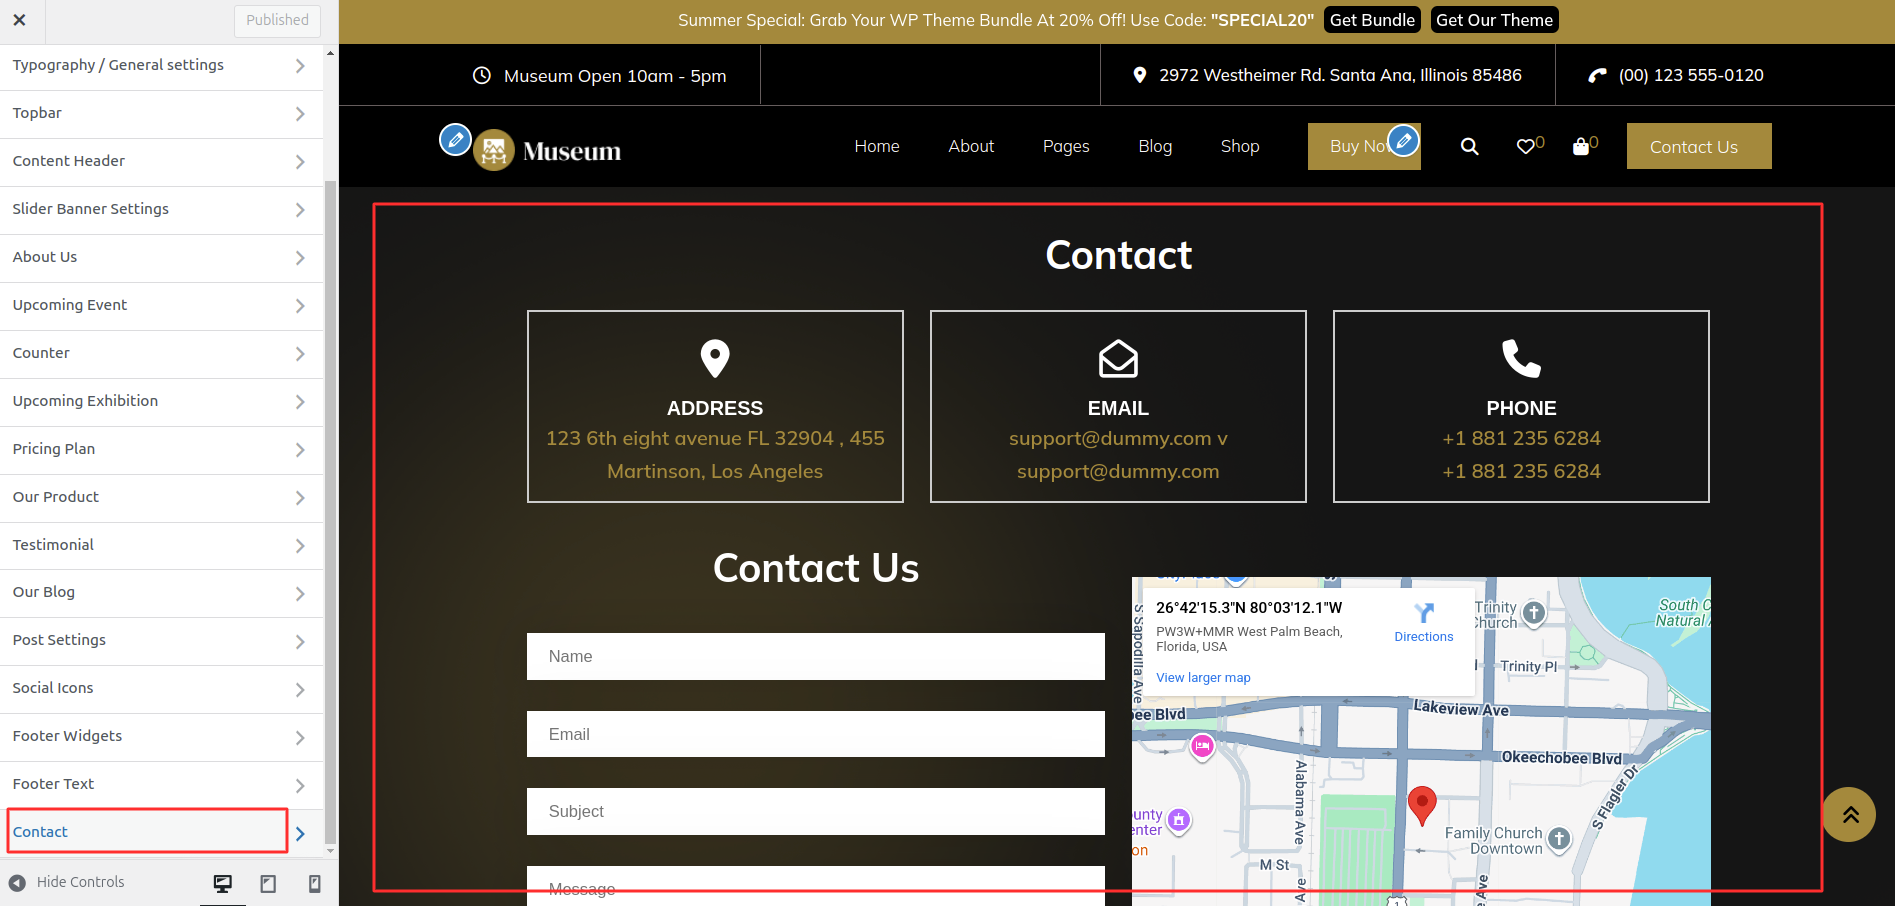Click the pencil edit icon beside the Museum logo
This screenshot has width=1895, height=906.
point(456,140)
